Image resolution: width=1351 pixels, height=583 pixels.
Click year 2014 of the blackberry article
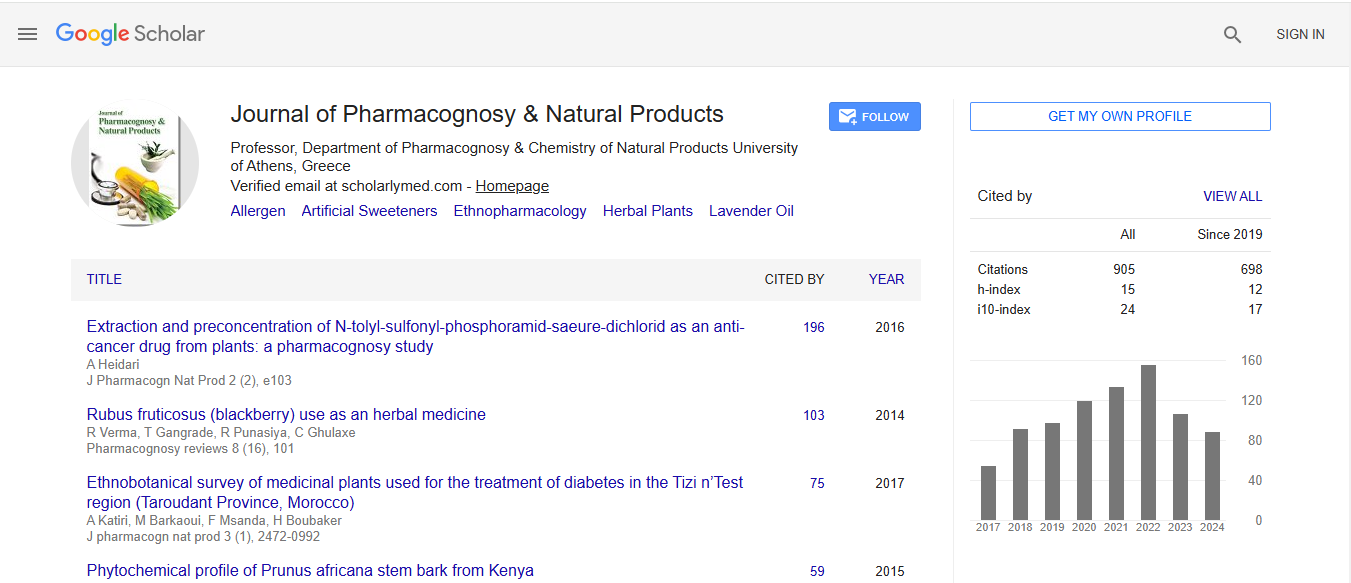(x=890, y=415)
